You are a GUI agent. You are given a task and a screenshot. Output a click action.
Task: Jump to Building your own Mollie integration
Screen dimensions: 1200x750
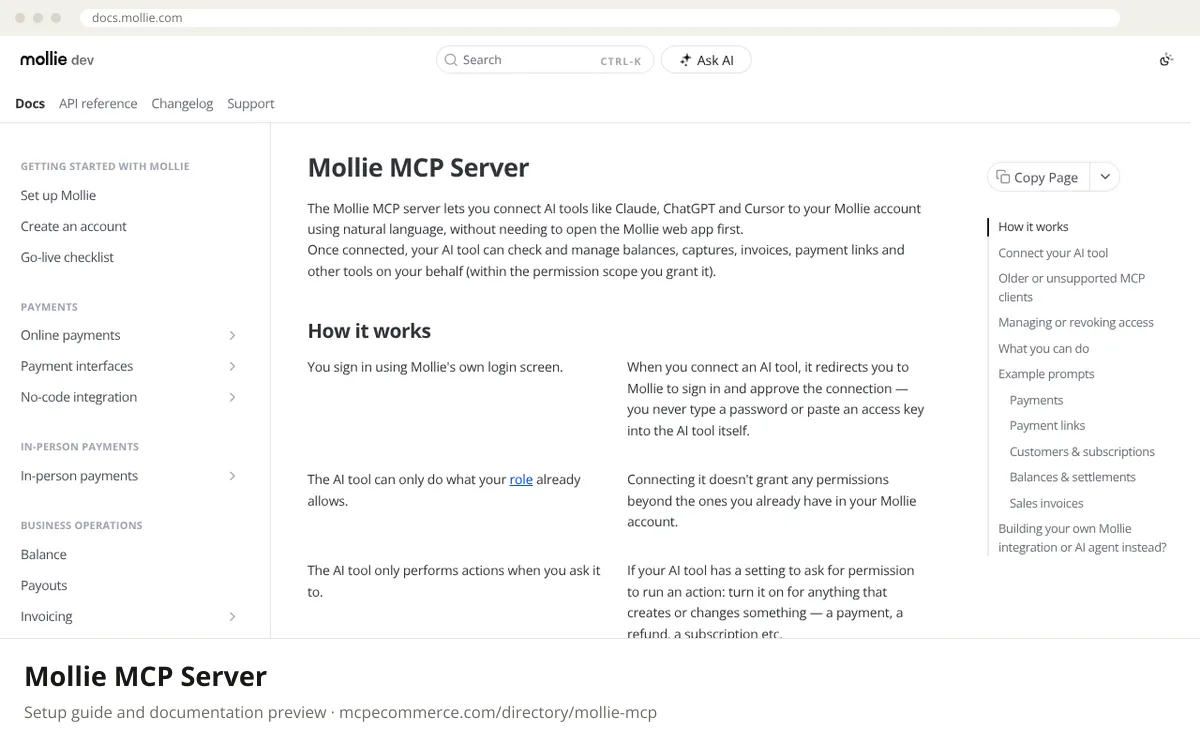coord(1082,538)
